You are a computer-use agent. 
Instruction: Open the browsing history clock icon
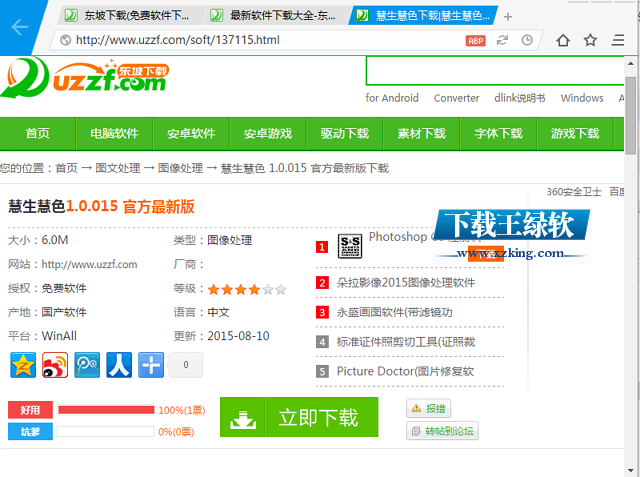pos(527,40)
